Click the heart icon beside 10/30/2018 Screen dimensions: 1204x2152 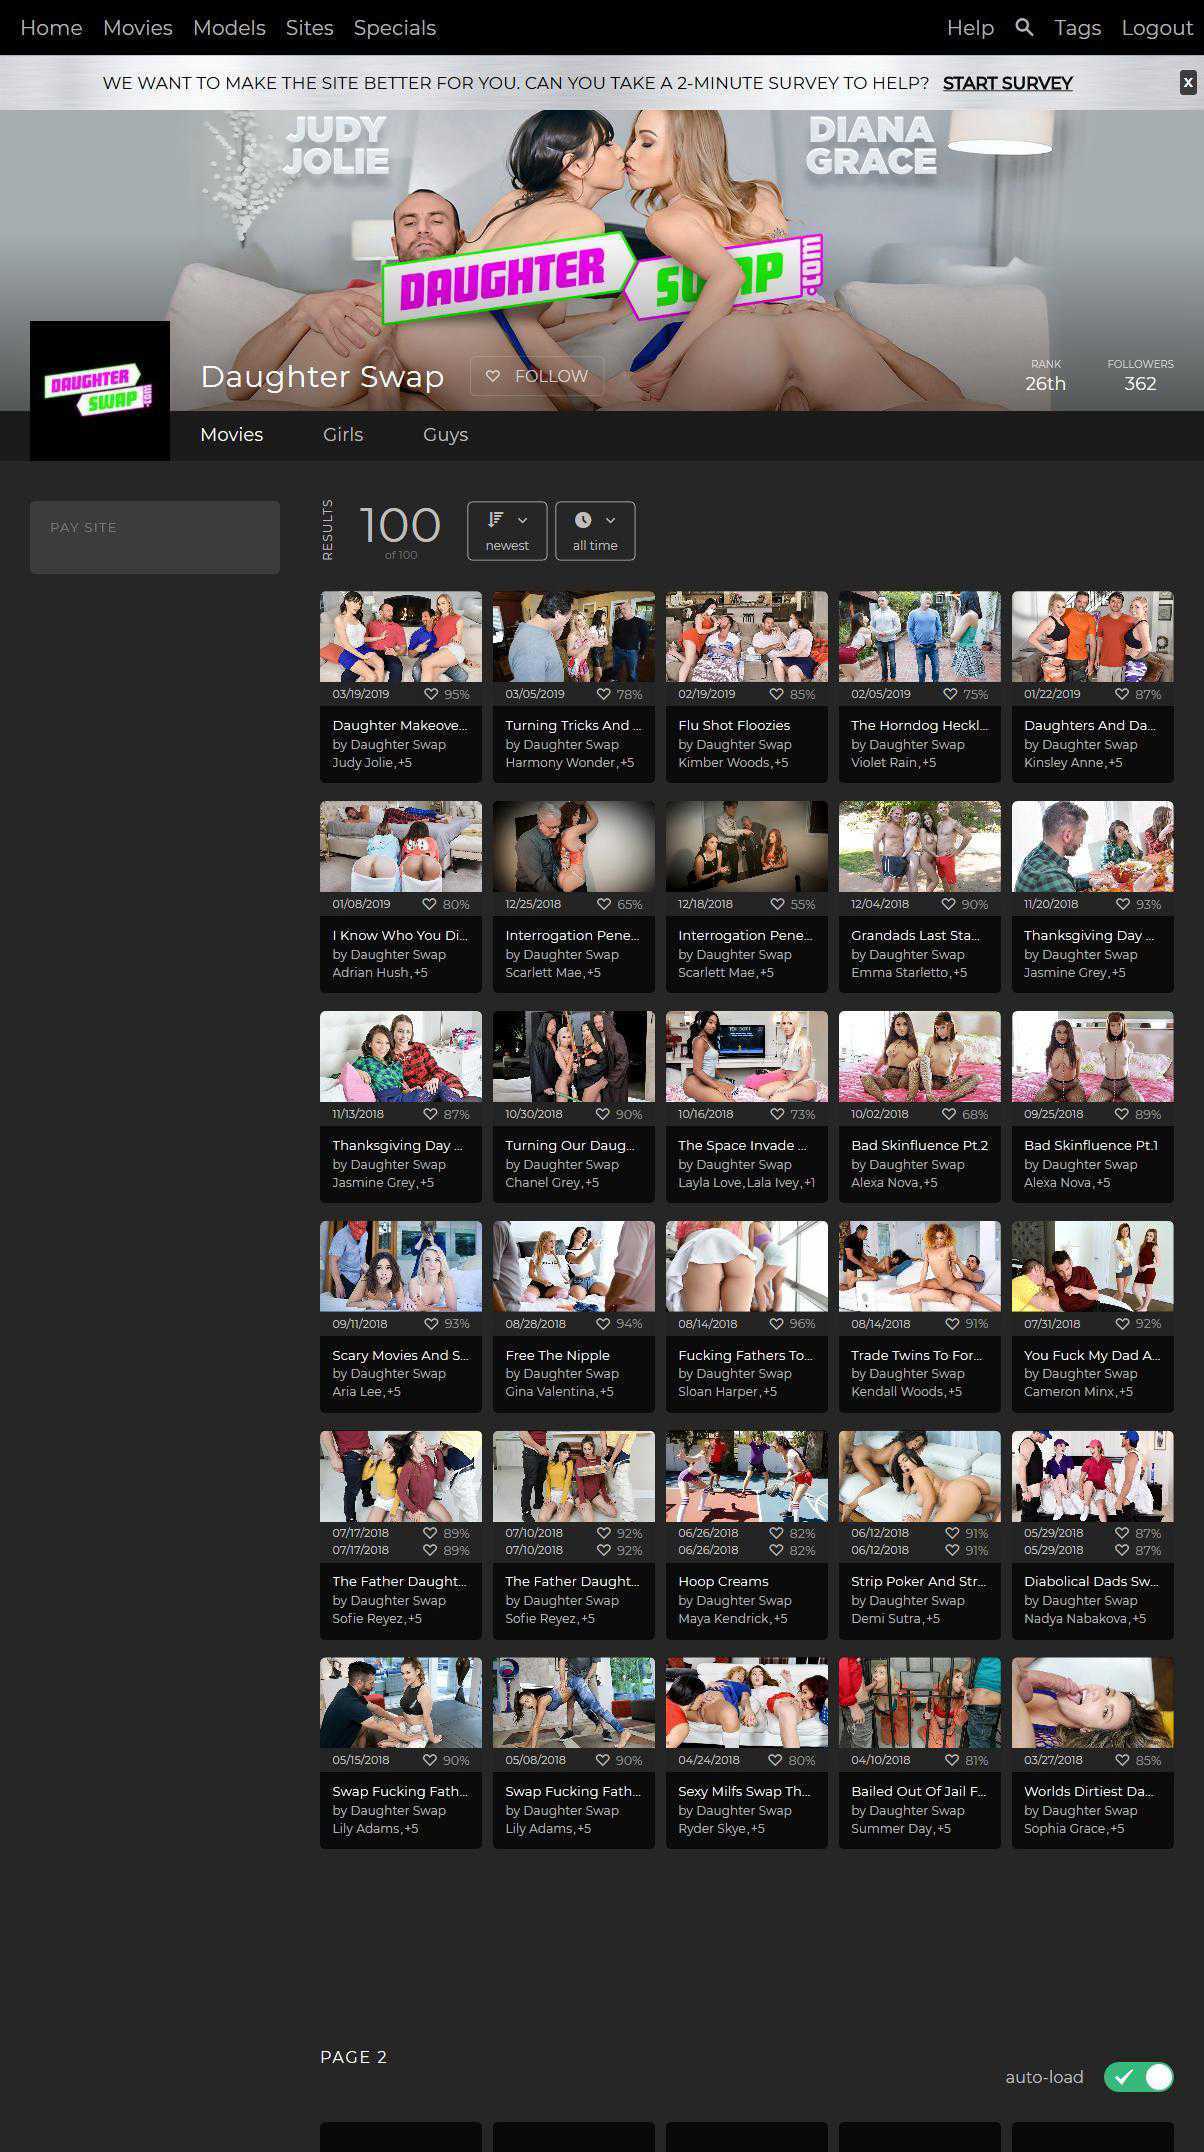click(x=603, y=1114)
